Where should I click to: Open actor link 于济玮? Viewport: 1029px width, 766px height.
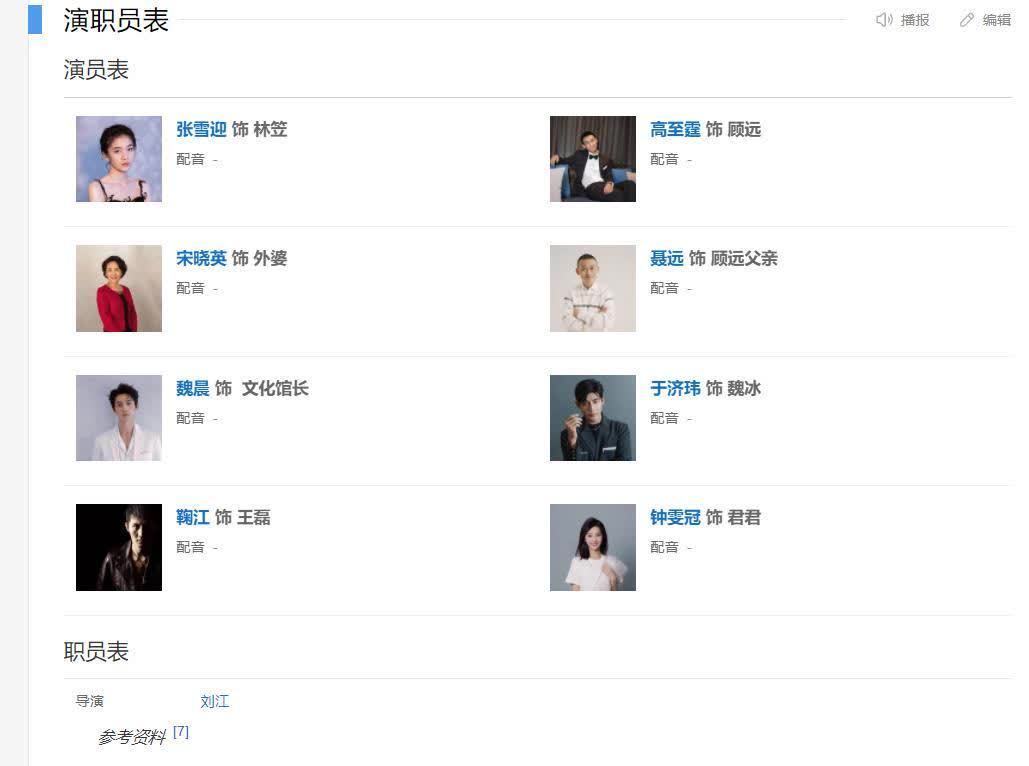click(675, 389)
